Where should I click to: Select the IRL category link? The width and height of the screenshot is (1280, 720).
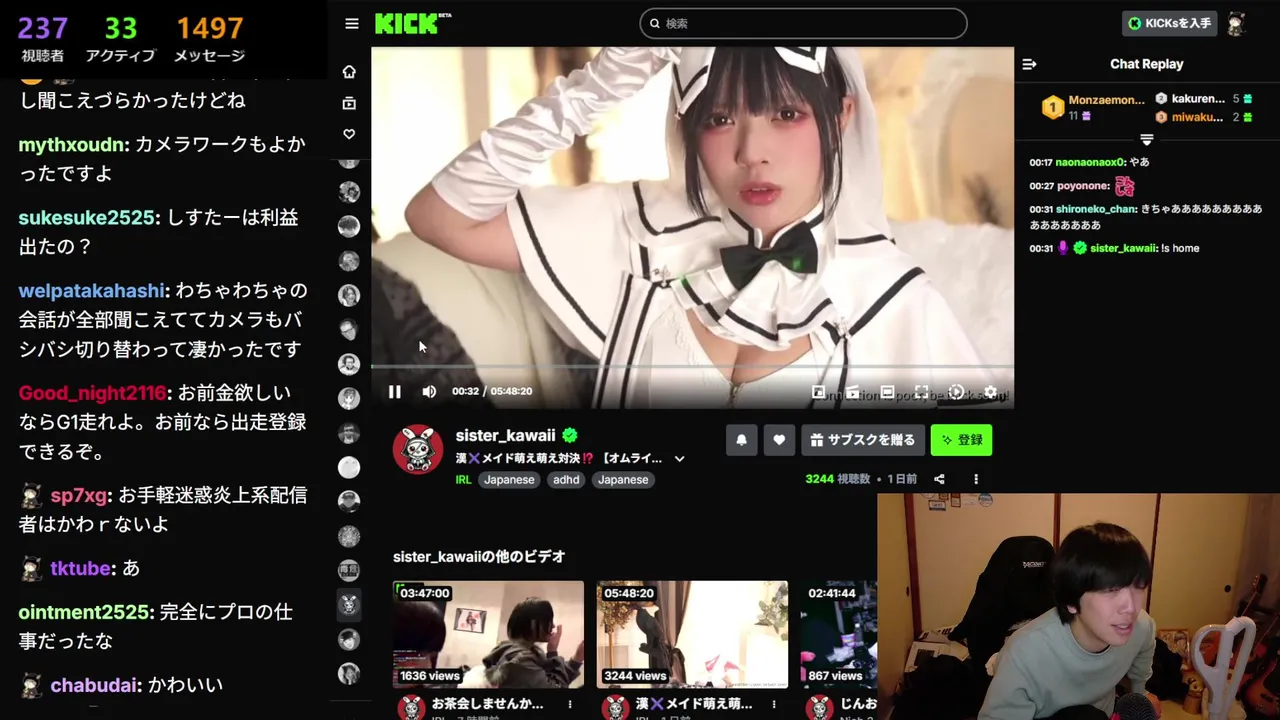coord(463,480)
